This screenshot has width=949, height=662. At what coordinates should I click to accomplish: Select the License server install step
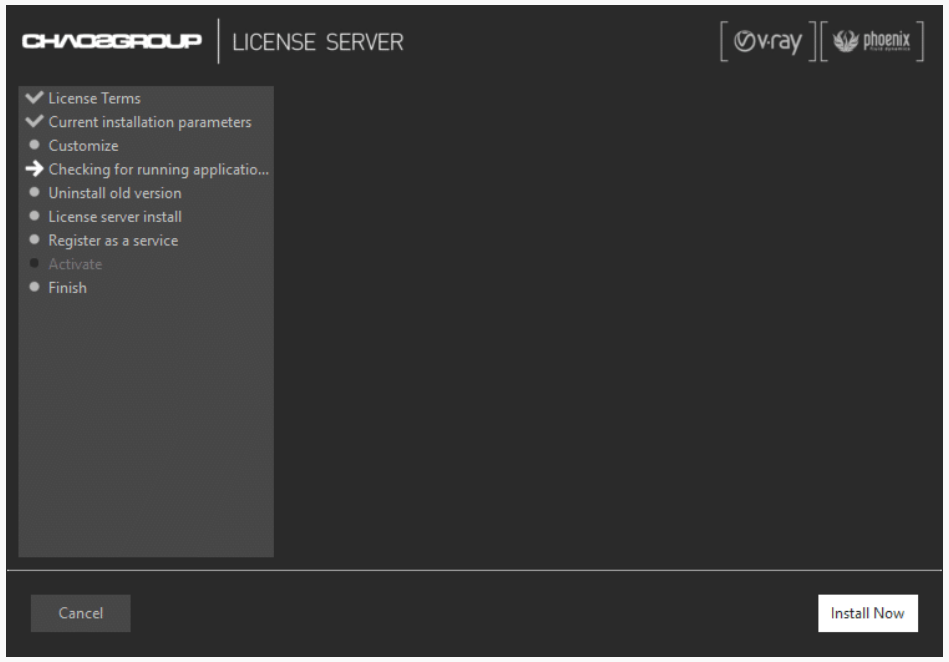[x=115, y=217]
